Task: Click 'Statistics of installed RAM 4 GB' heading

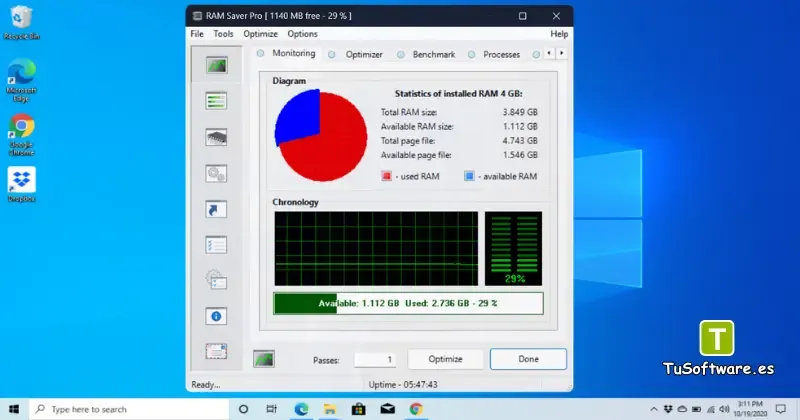Action: click(x=459, y=93)
